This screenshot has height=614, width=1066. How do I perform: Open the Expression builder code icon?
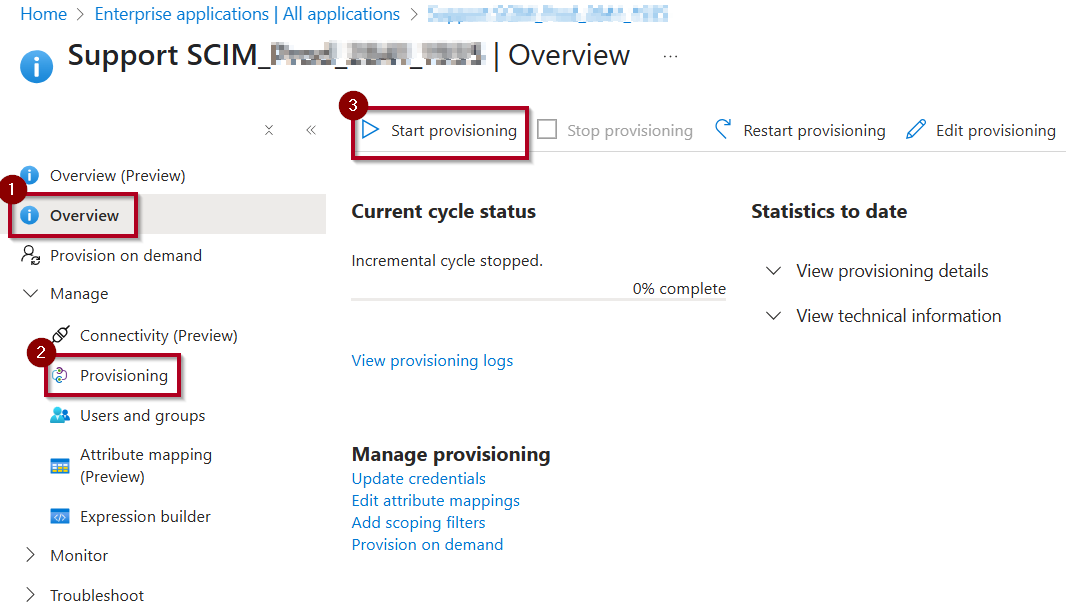point(60,516)
